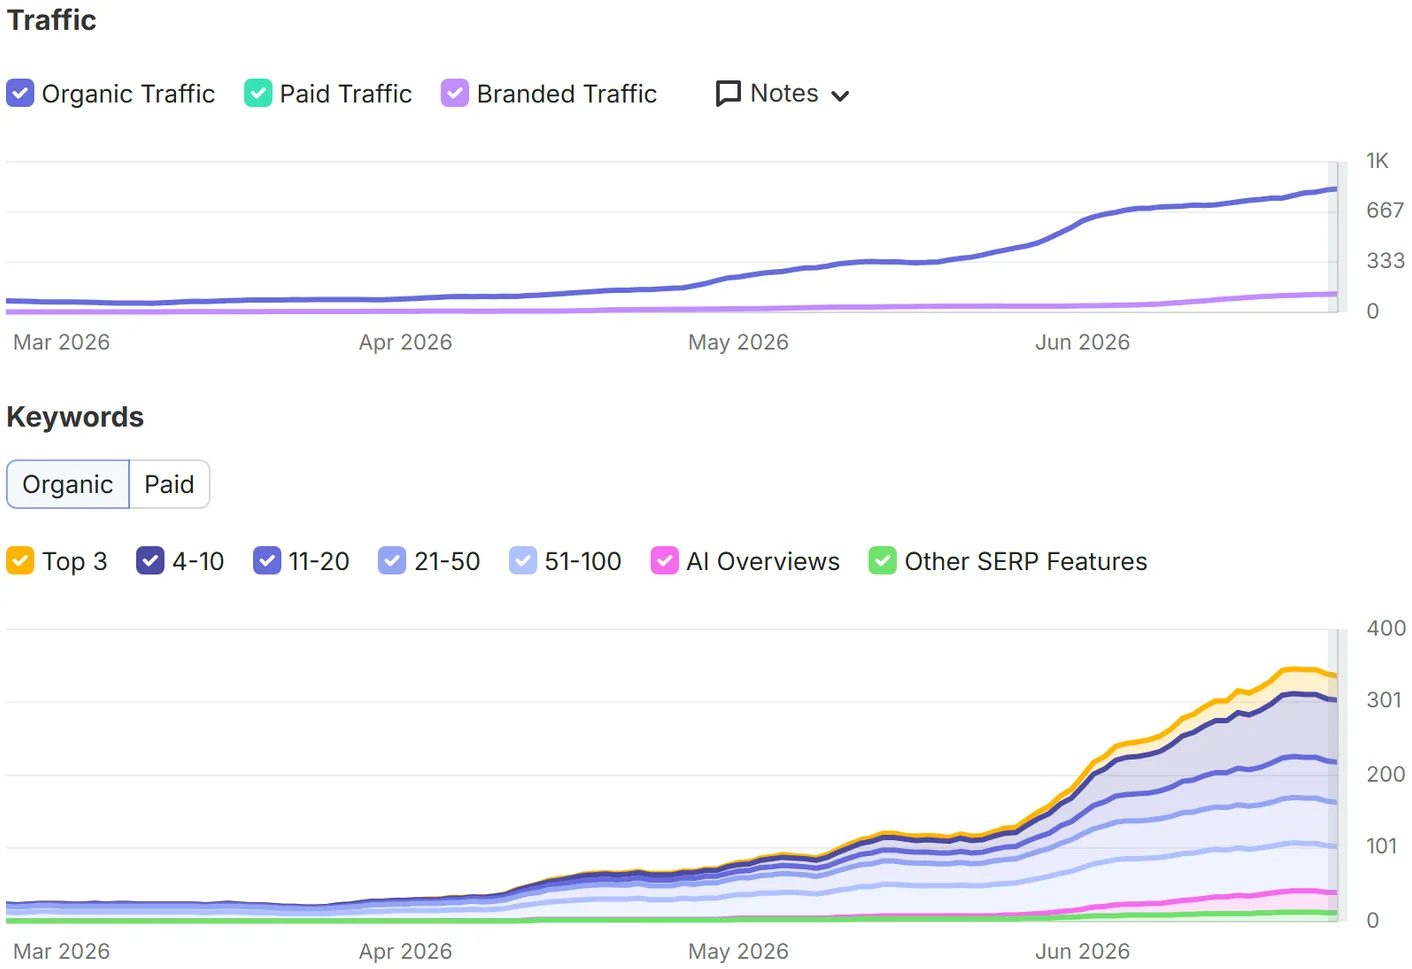1412x969 pixels.
Task: Click May 2026 on the Keywords chart axis
Action: click(x=739, y=951)
